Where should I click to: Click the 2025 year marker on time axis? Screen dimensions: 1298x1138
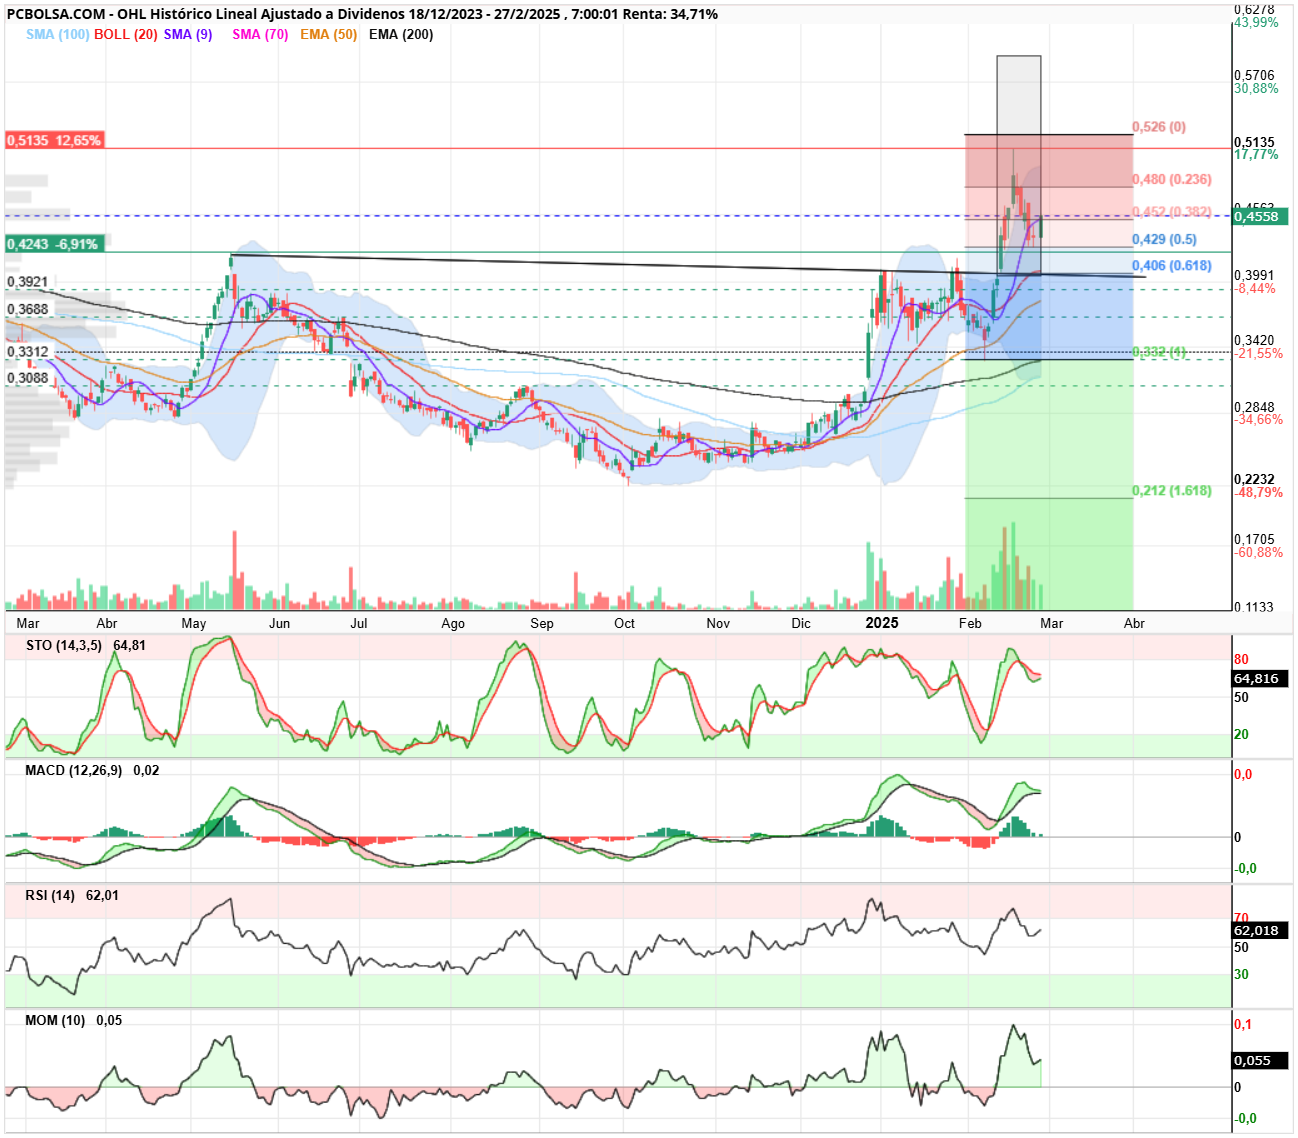(882, 622)
